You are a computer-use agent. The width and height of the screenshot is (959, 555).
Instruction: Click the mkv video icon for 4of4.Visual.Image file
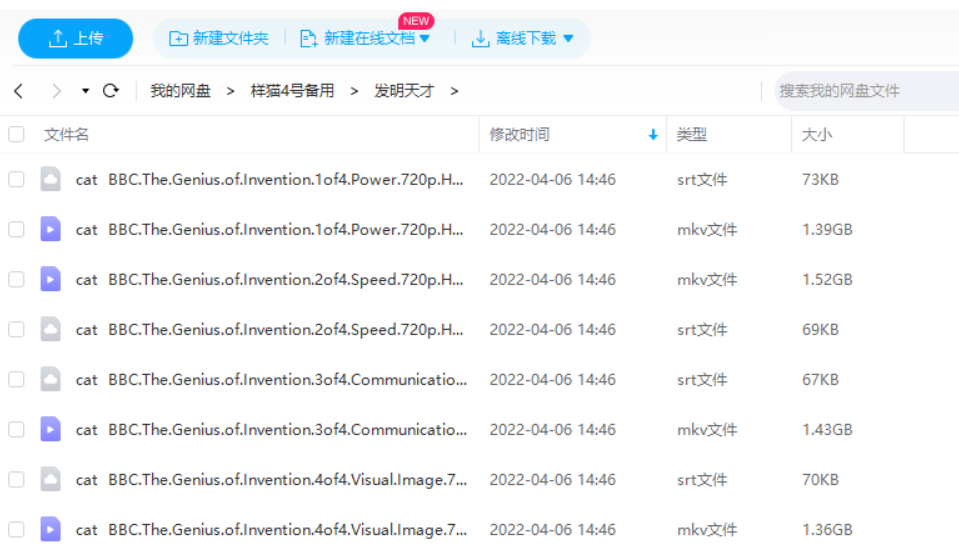(x=50, y=529)
